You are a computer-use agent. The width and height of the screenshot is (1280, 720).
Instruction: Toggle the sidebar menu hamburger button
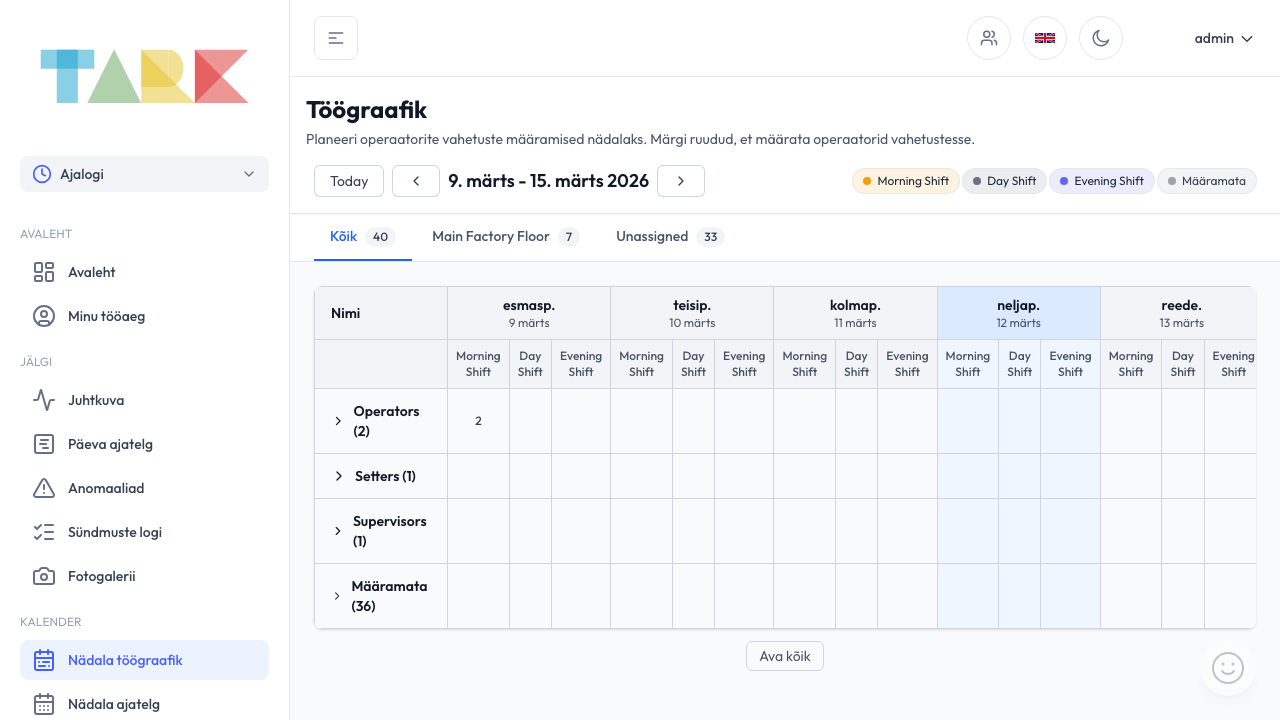click(336, 38)
